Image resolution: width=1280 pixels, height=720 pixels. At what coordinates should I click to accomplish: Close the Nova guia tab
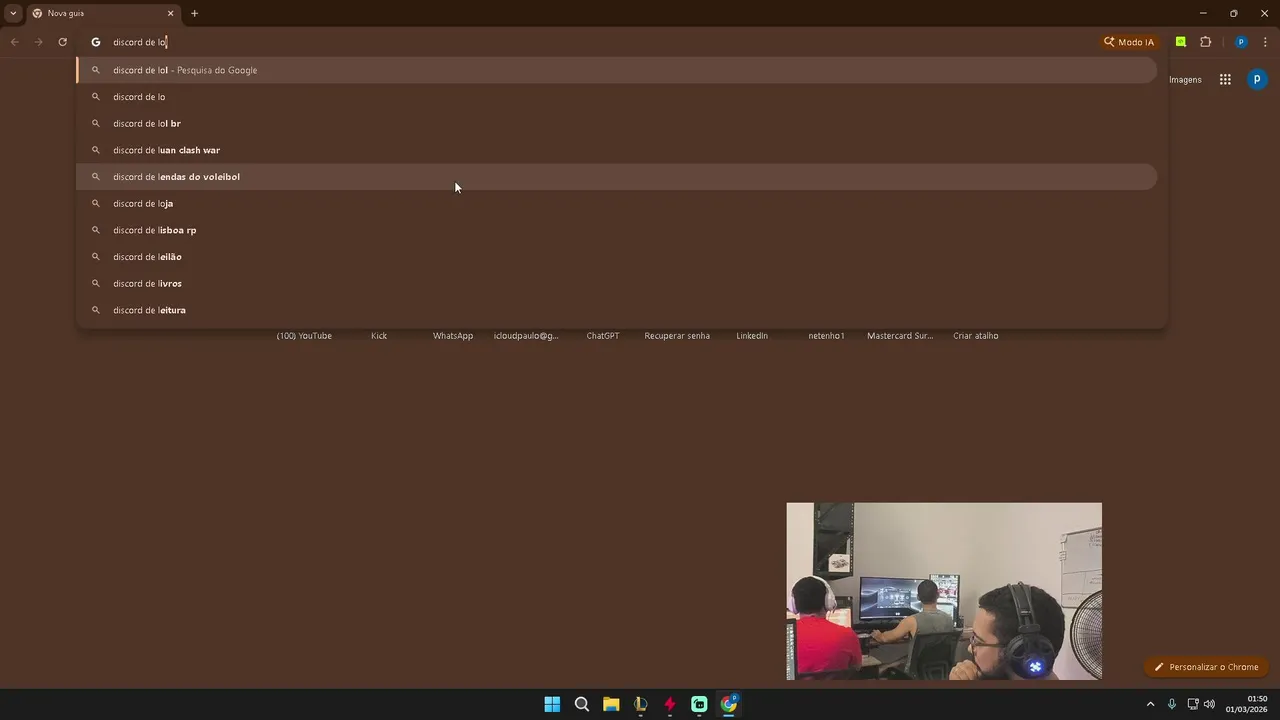(170, 13)
